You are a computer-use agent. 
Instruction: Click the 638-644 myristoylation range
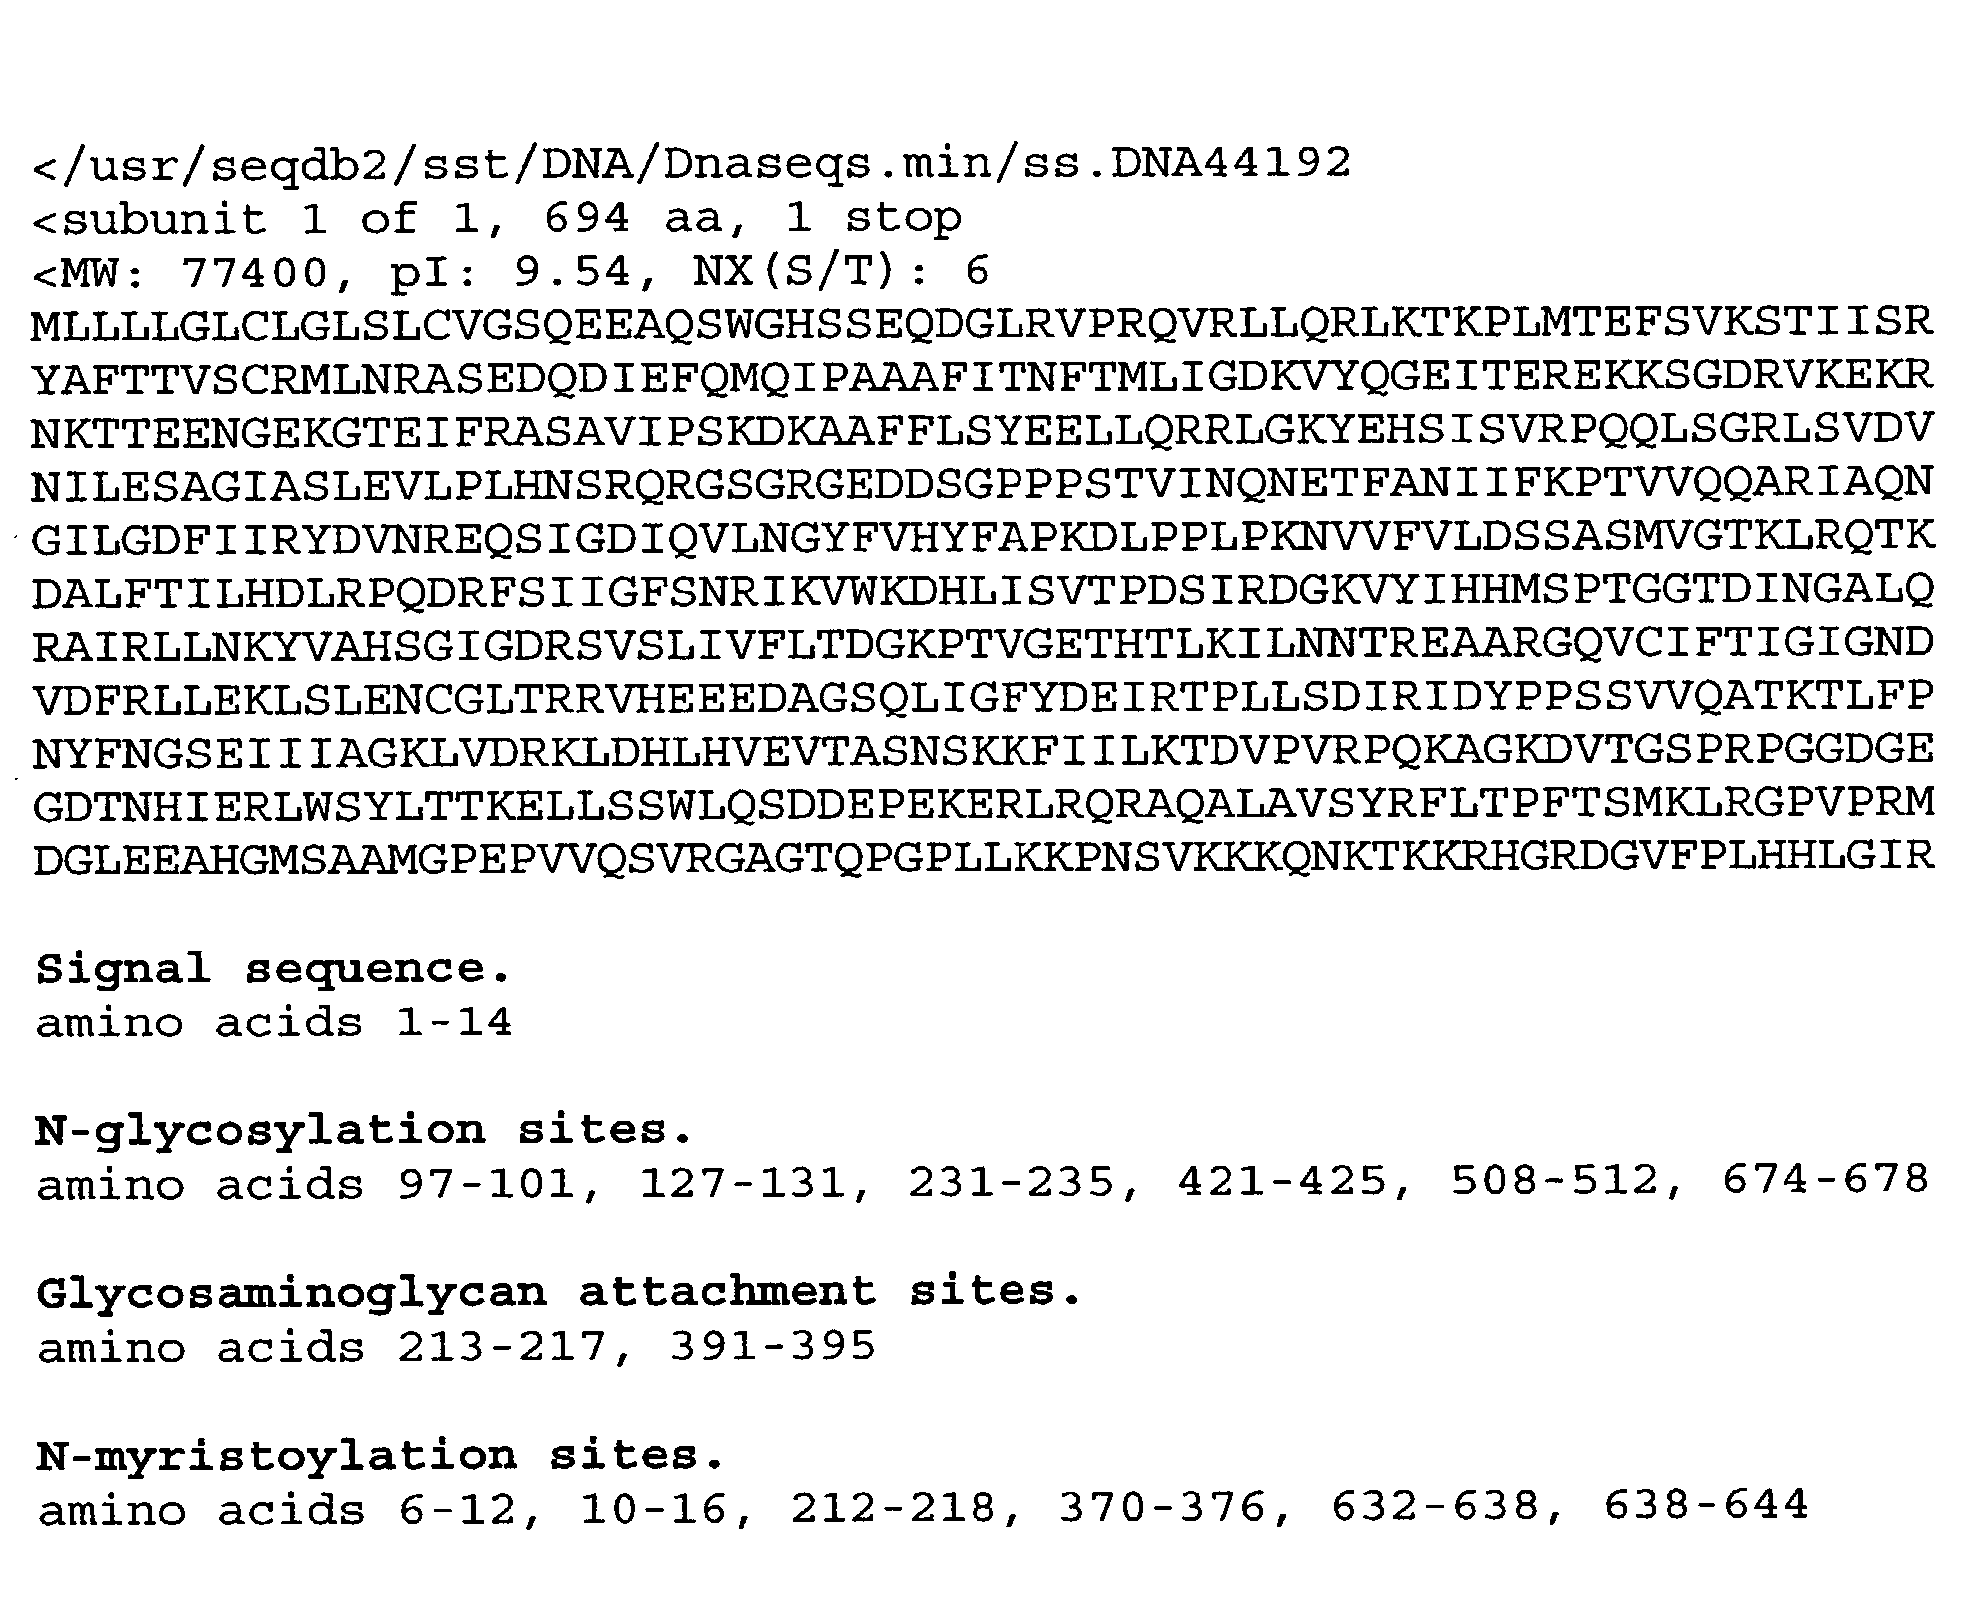[1706, 1507]
